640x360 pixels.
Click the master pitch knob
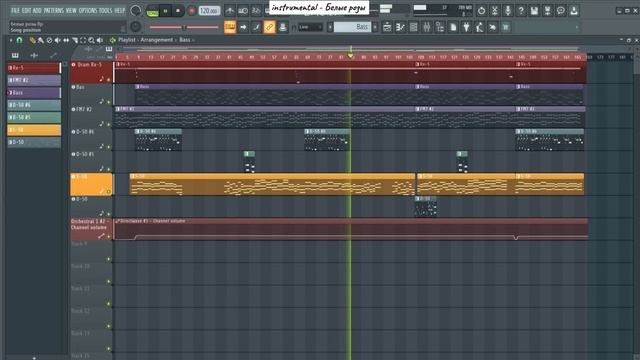pyautogui.click(x=136, y=27)
